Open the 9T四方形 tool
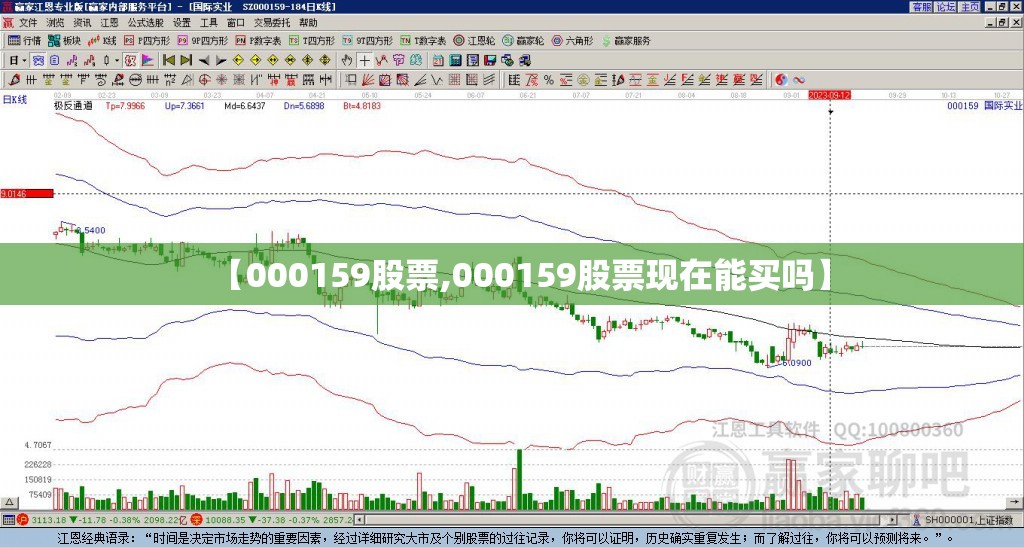This screenshot has width=1024, height=548. [368, 40]
